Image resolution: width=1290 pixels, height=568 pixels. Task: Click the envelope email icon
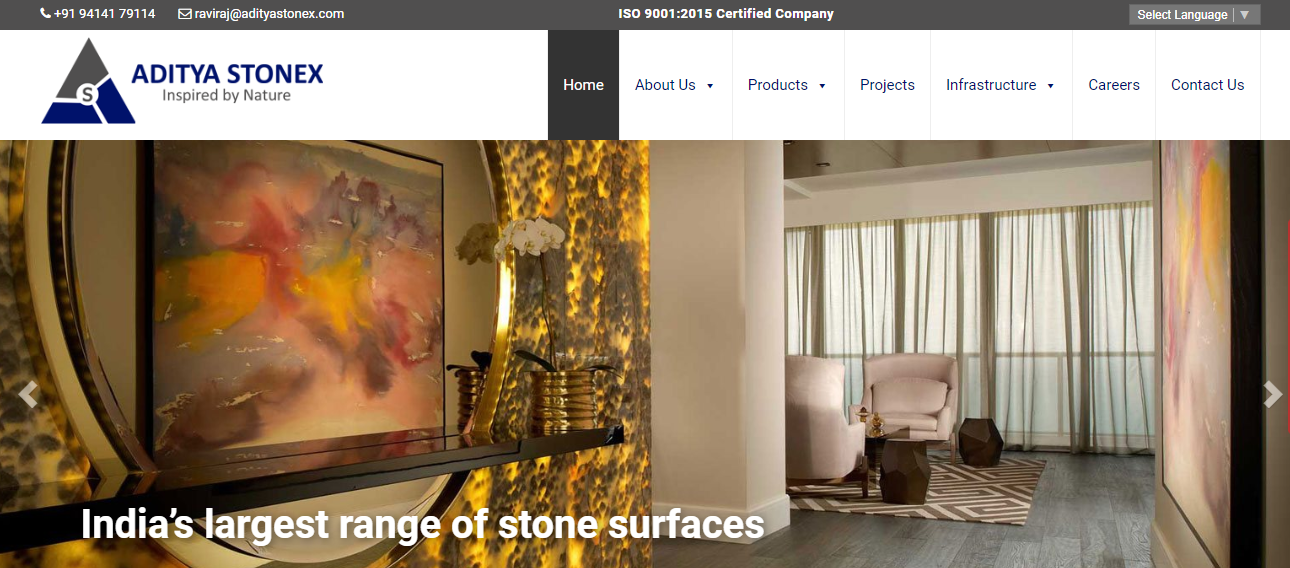tap(184, 14)
